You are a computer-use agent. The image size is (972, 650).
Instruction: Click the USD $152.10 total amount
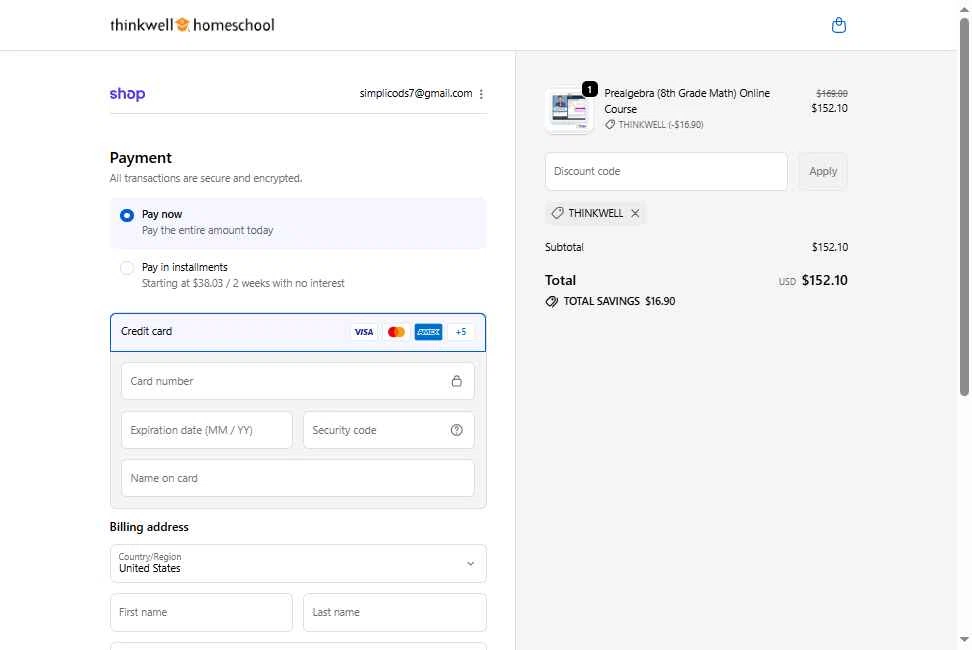[813, 281]
